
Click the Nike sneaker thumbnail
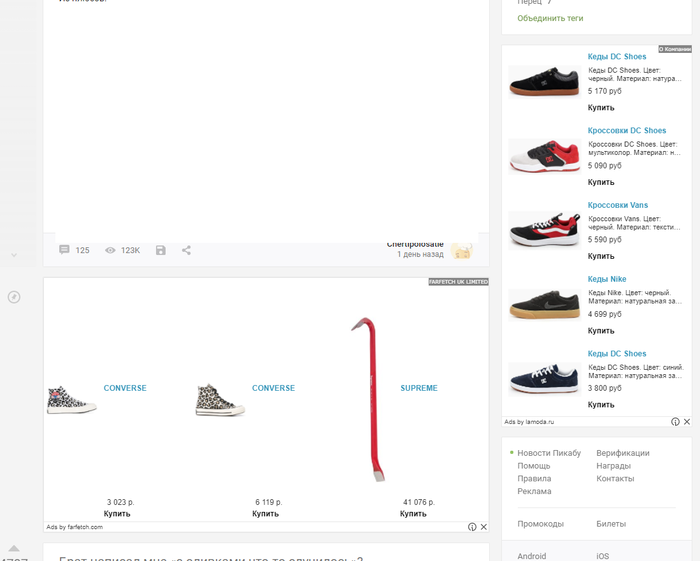545,304
